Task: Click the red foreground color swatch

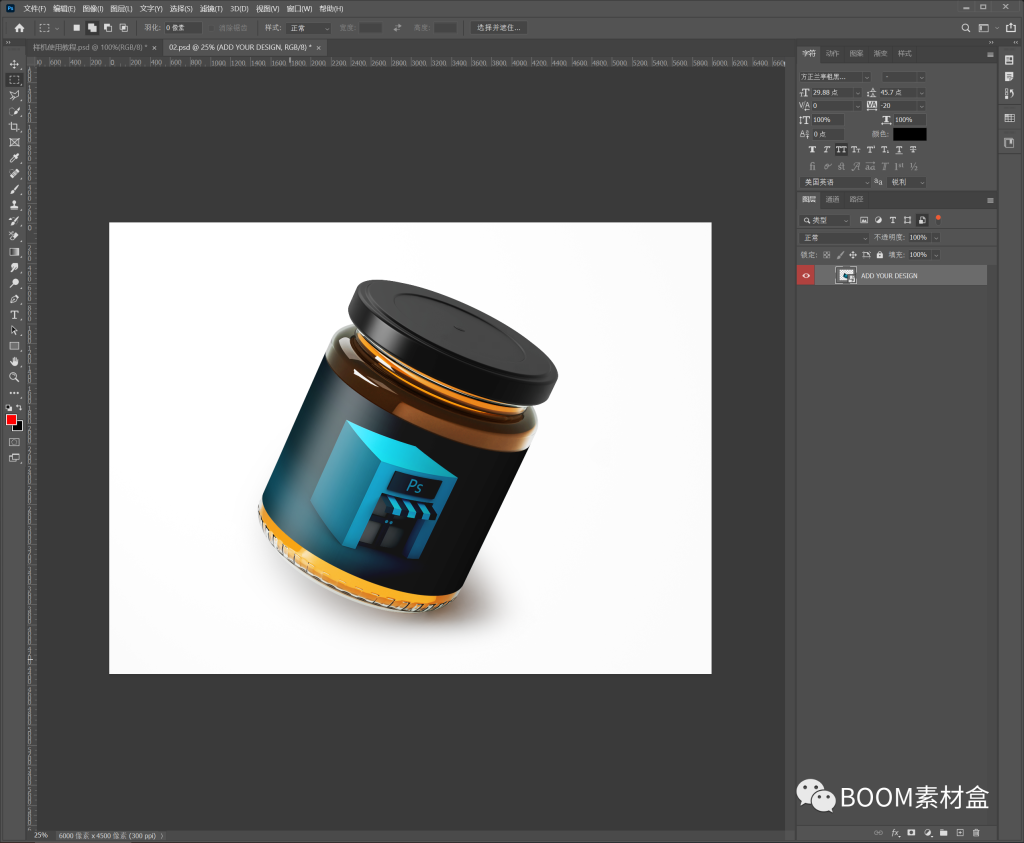Action: pos(11,420)
